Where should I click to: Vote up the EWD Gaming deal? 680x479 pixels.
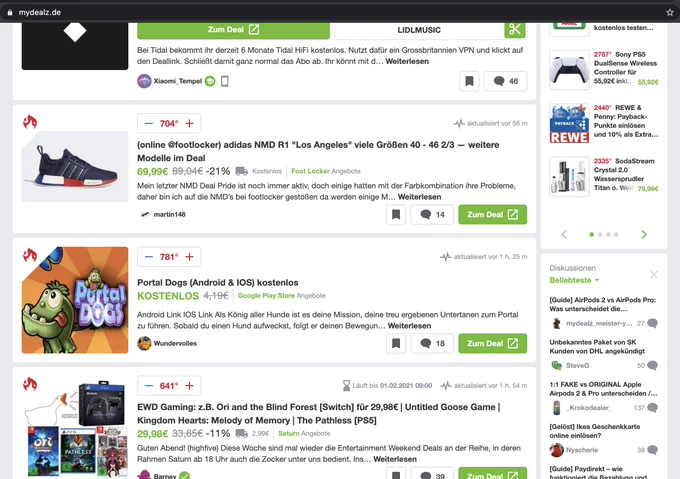(x=190, y=386)
